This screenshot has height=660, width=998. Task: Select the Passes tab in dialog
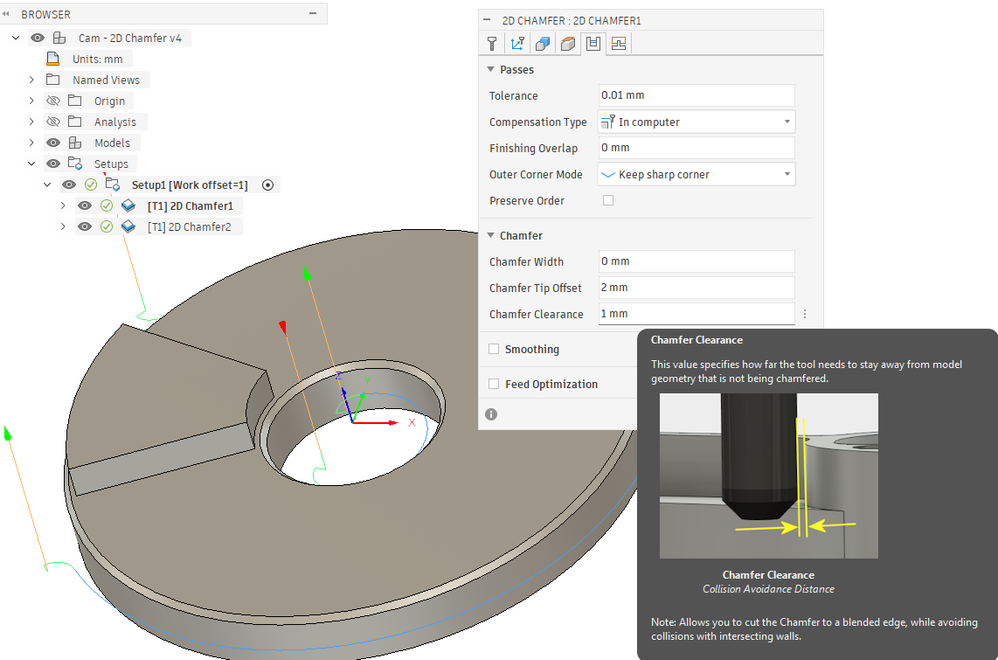[593, 43]
